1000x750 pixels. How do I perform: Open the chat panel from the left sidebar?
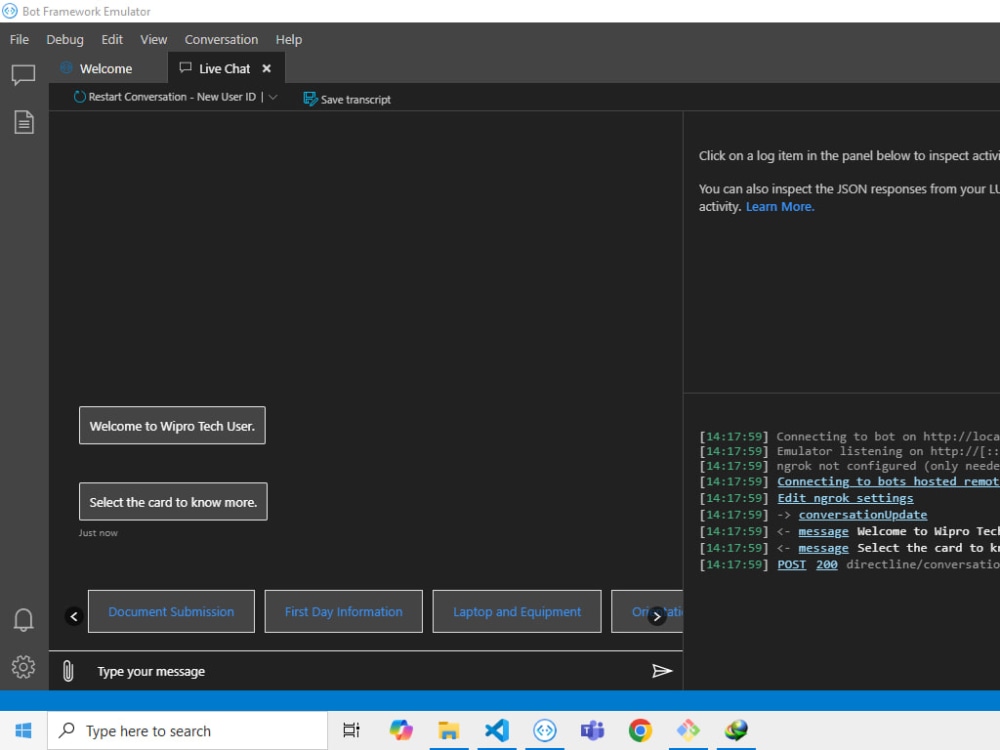23,75
